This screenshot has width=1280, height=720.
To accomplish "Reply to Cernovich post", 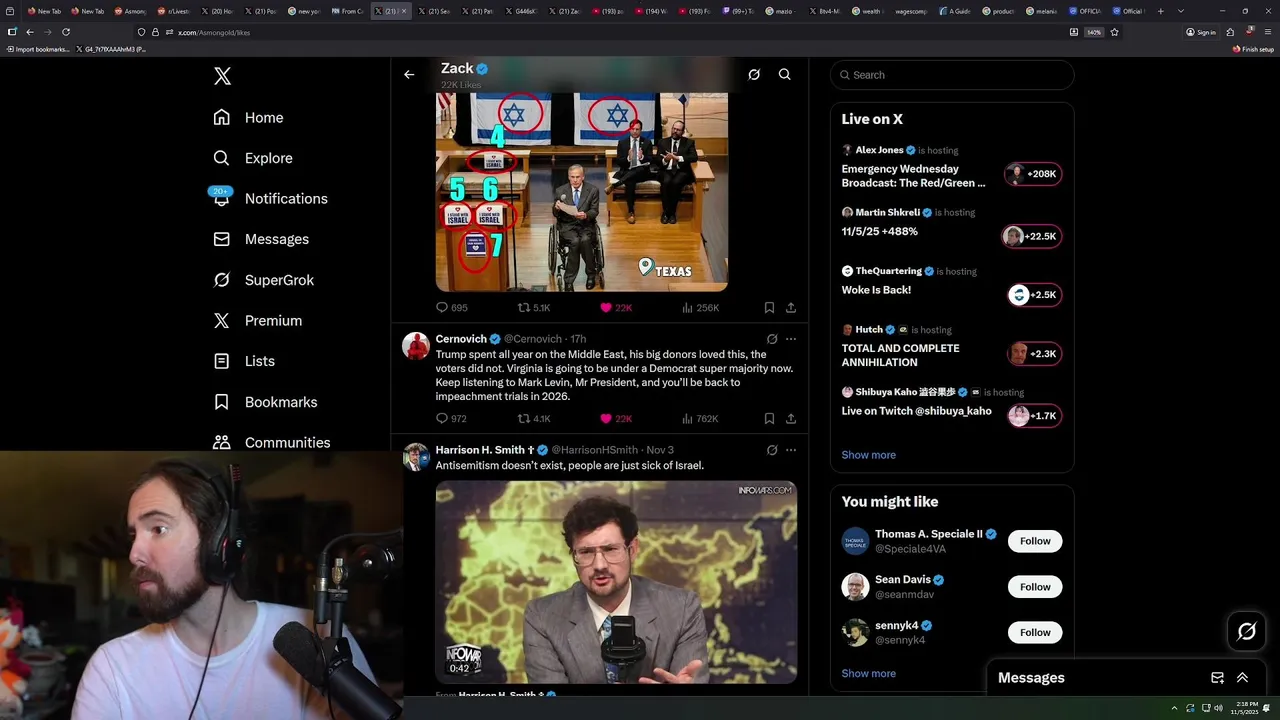I will click(452, 419).
